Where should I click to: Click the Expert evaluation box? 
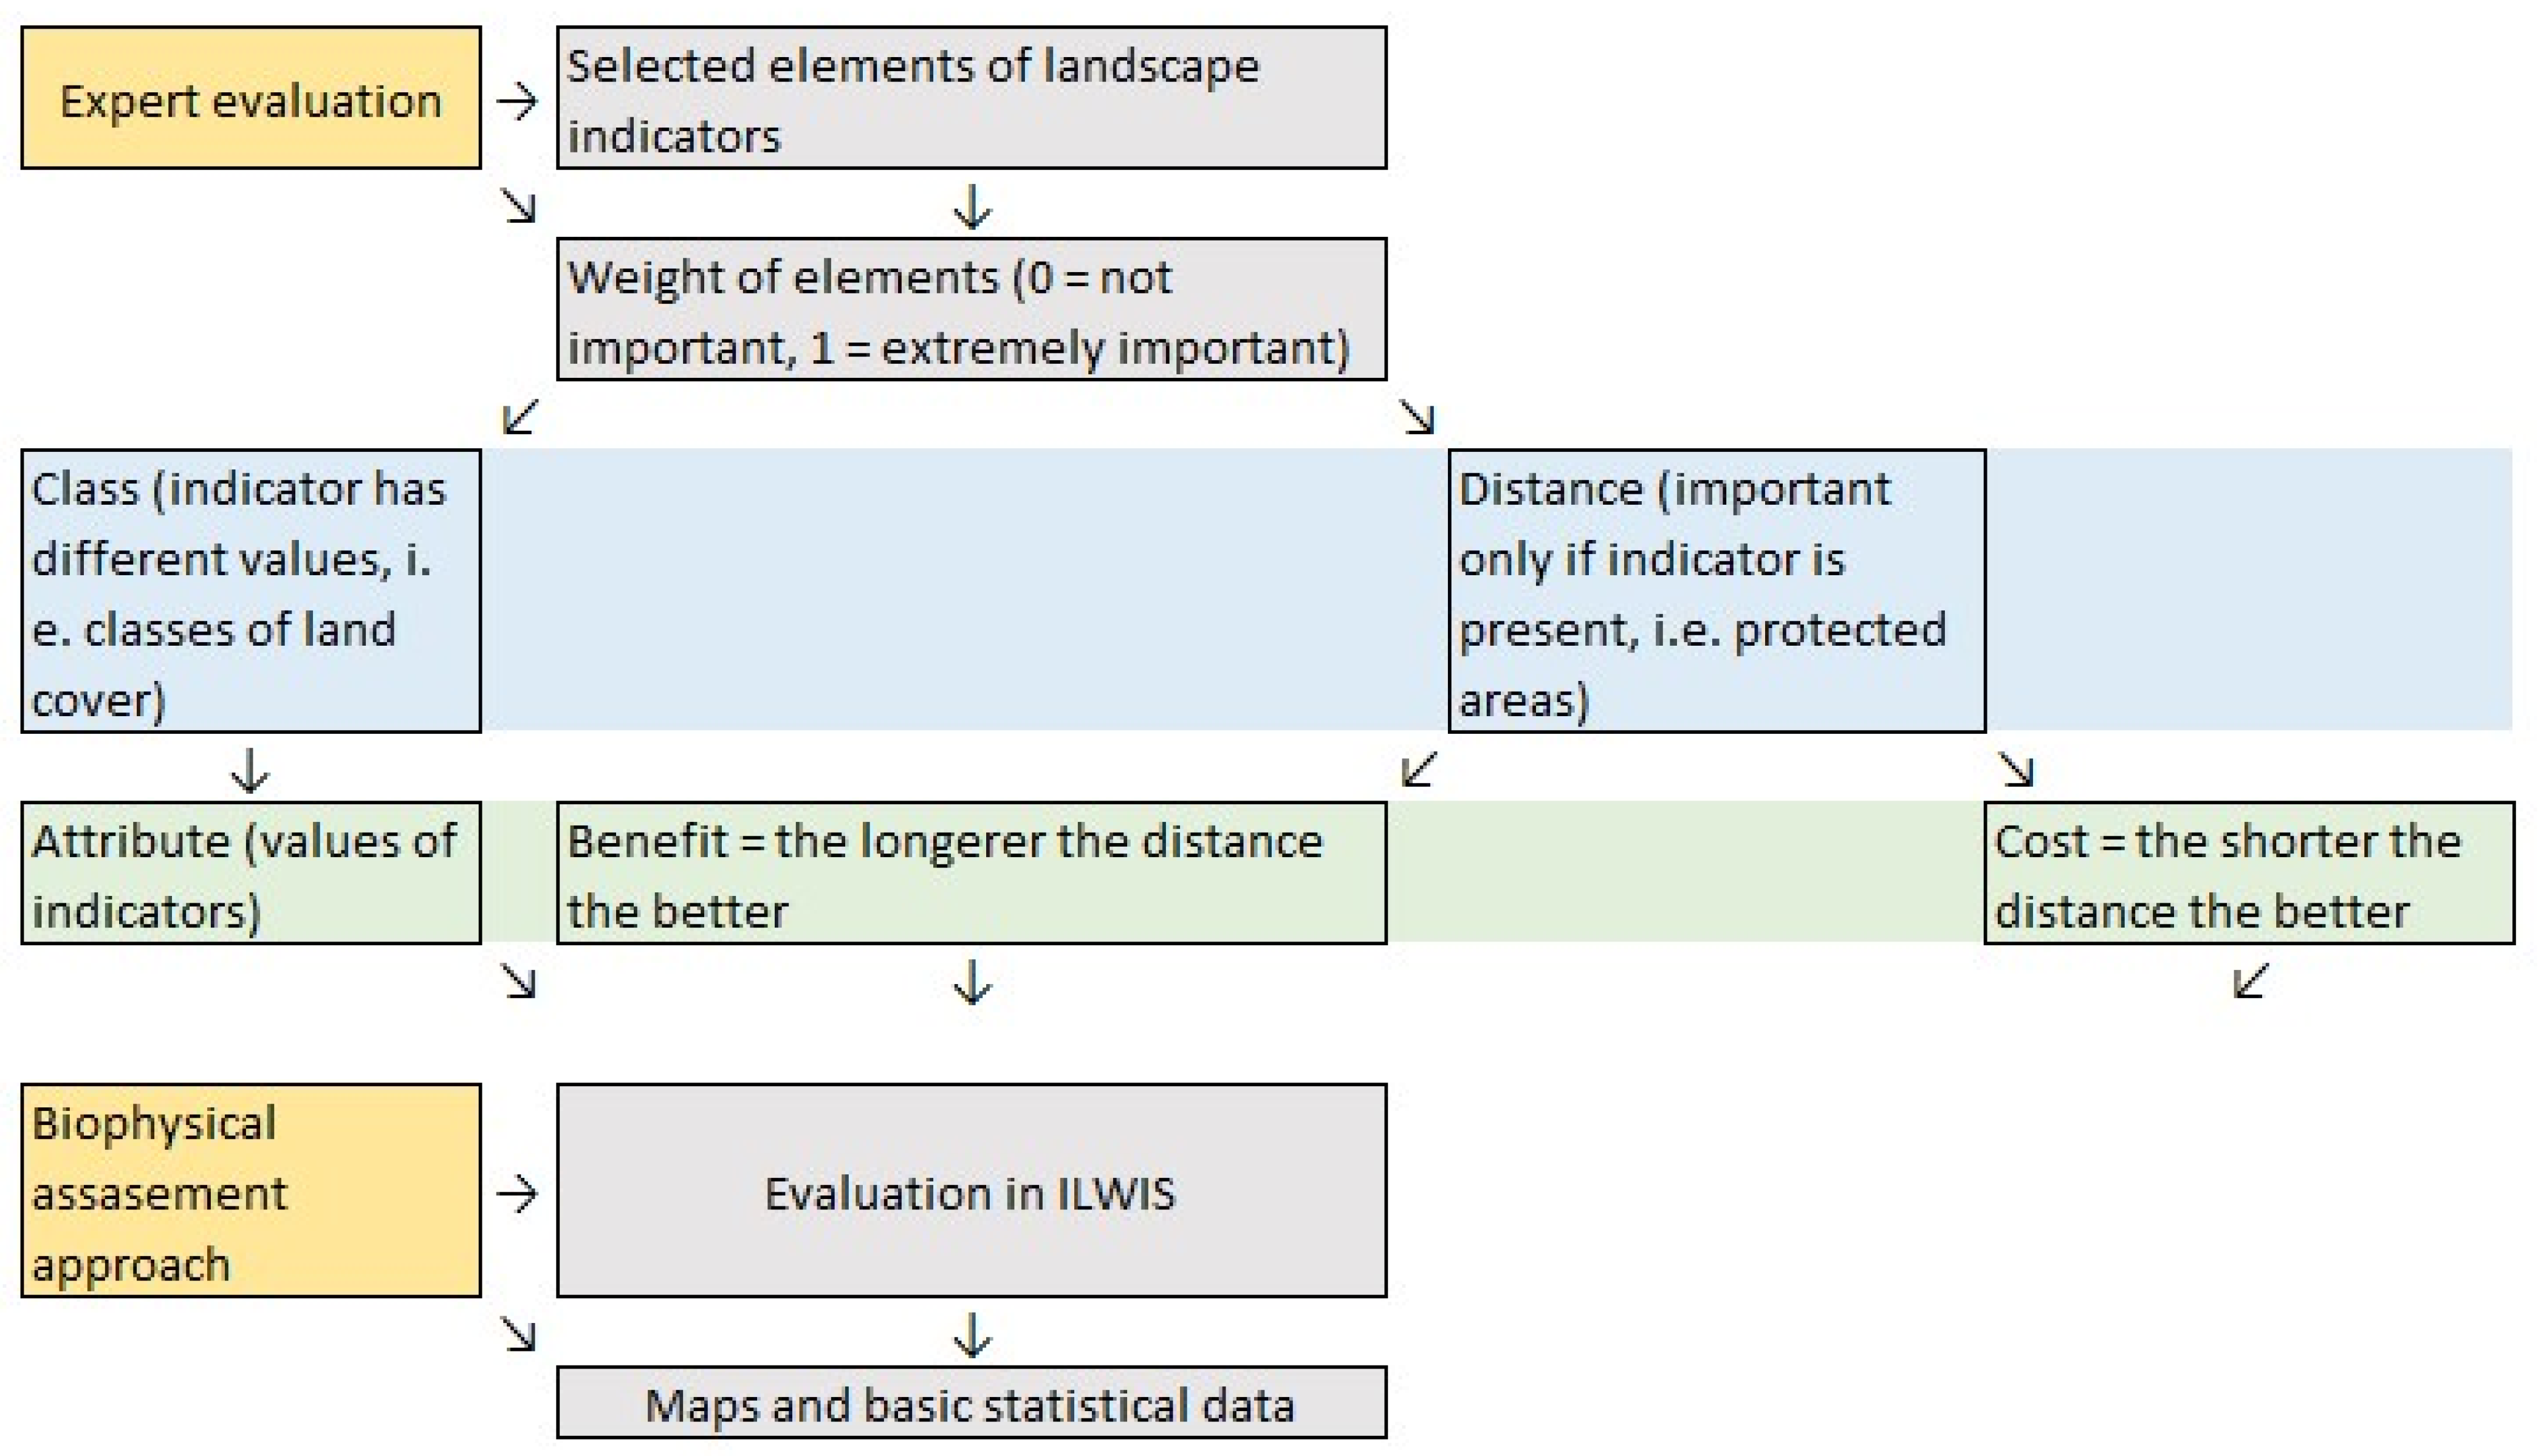click(251, 98)
